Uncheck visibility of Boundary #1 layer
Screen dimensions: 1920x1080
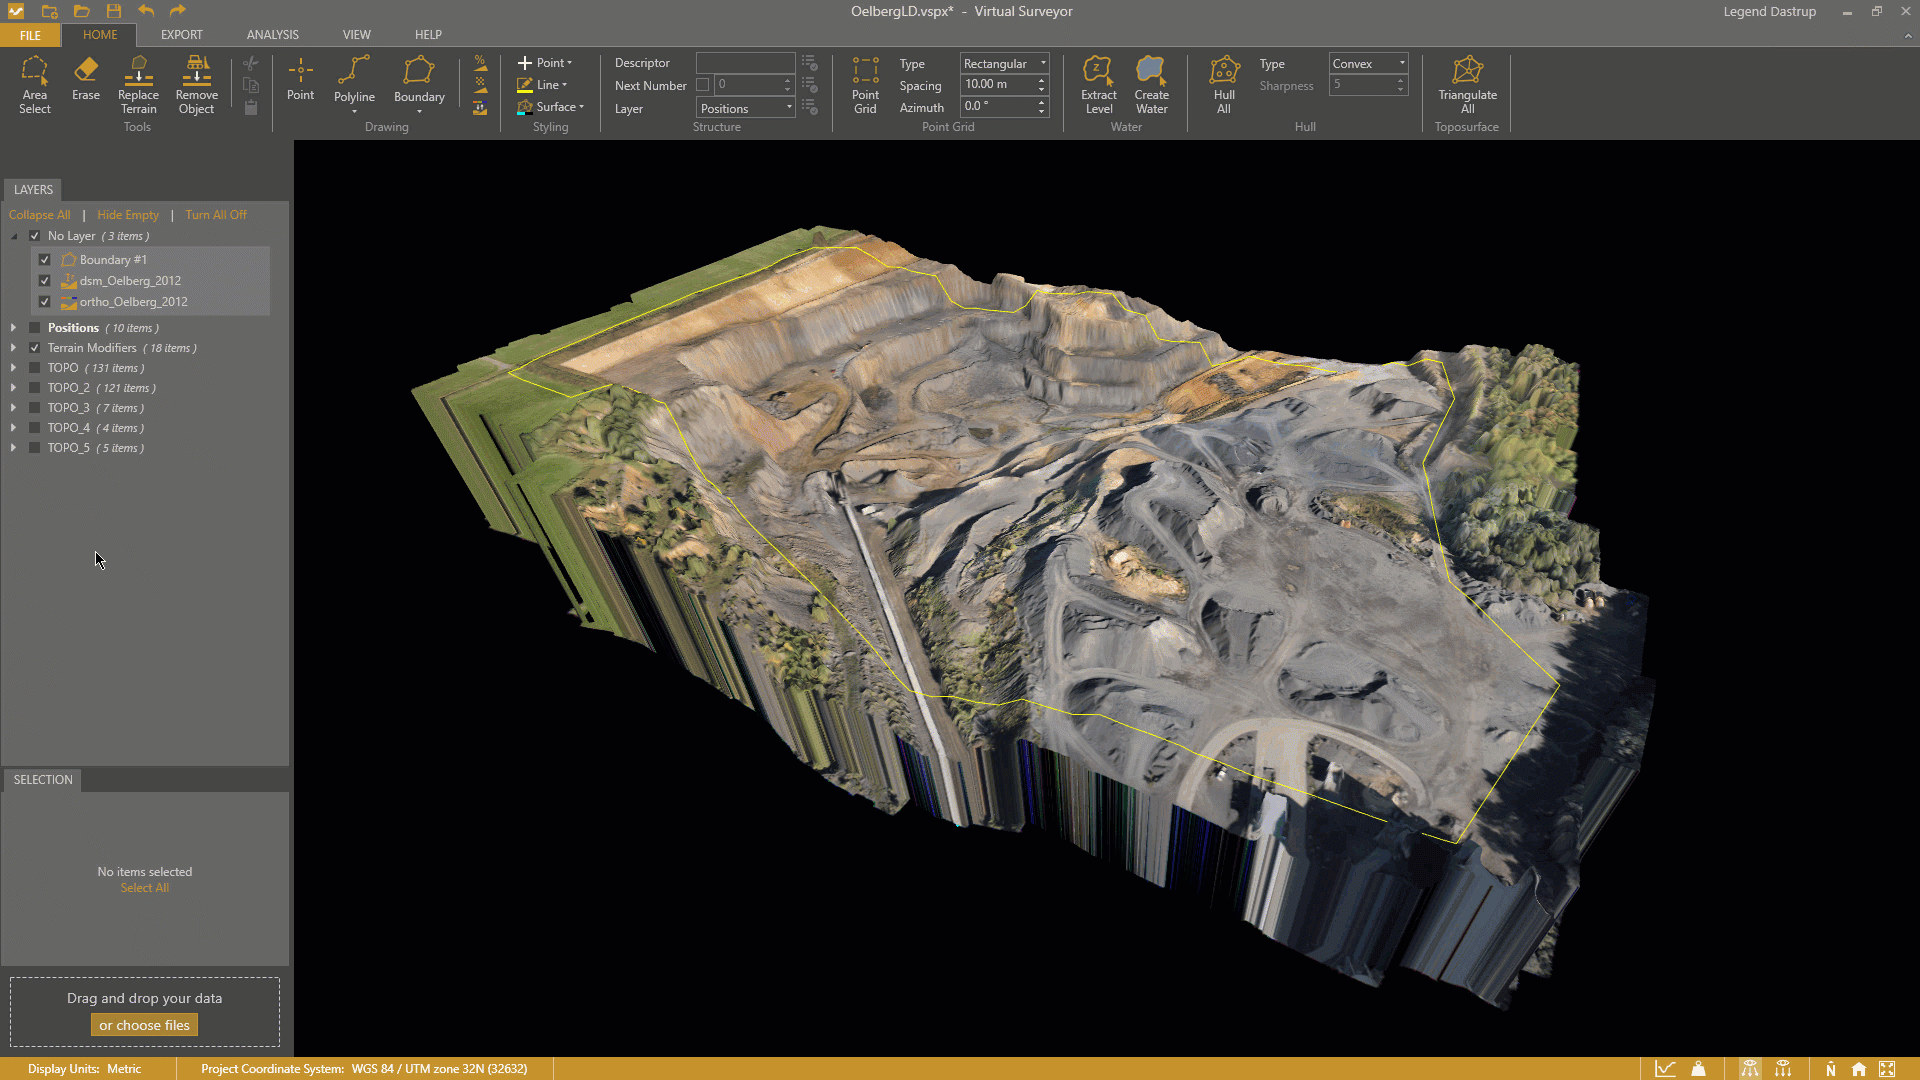click(x=44, y=259)
